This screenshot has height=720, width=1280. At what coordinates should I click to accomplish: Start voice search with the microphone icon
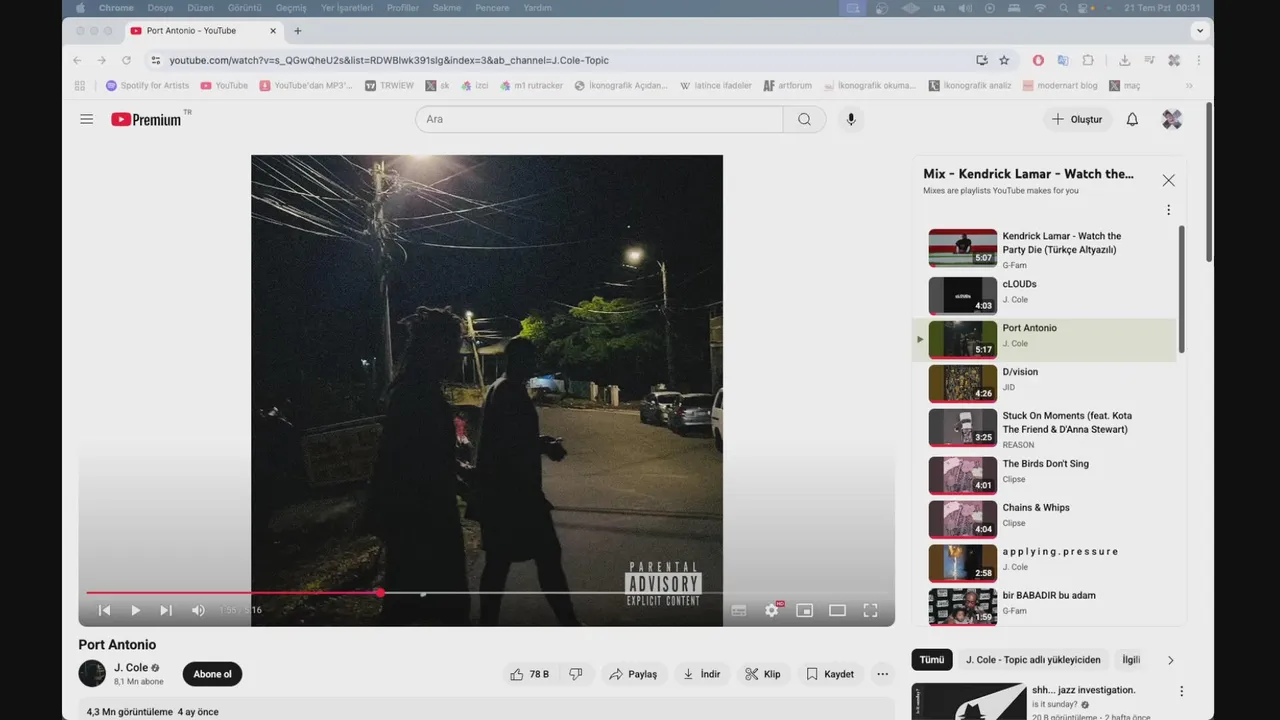coord(851,119)
